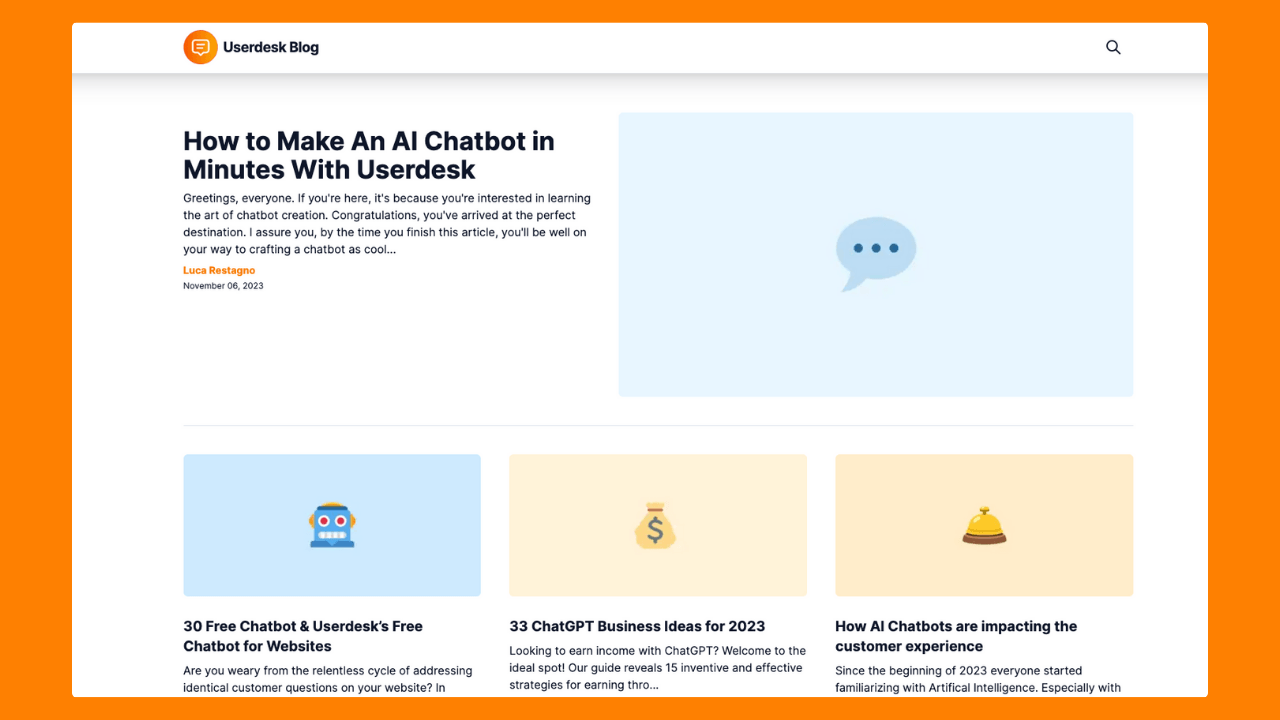Read How AI Chatbots are impacting article

(x=956, y=636)
